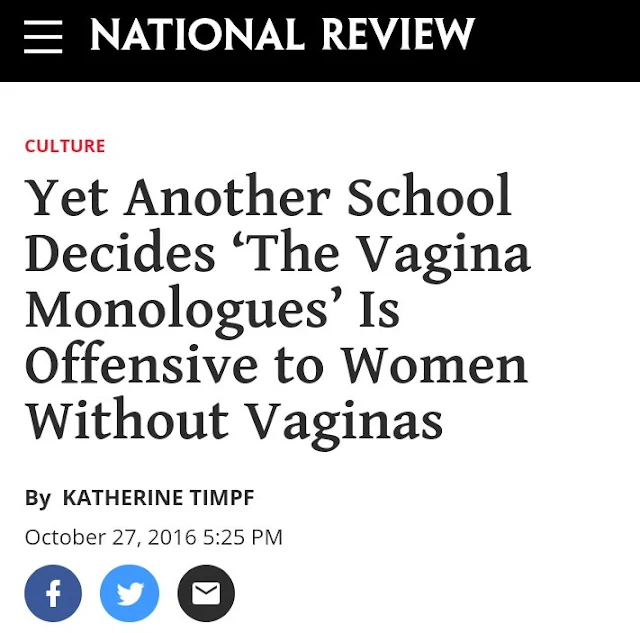
Task: Click the word "By" in the byline
Action: (x=37, y=497)
